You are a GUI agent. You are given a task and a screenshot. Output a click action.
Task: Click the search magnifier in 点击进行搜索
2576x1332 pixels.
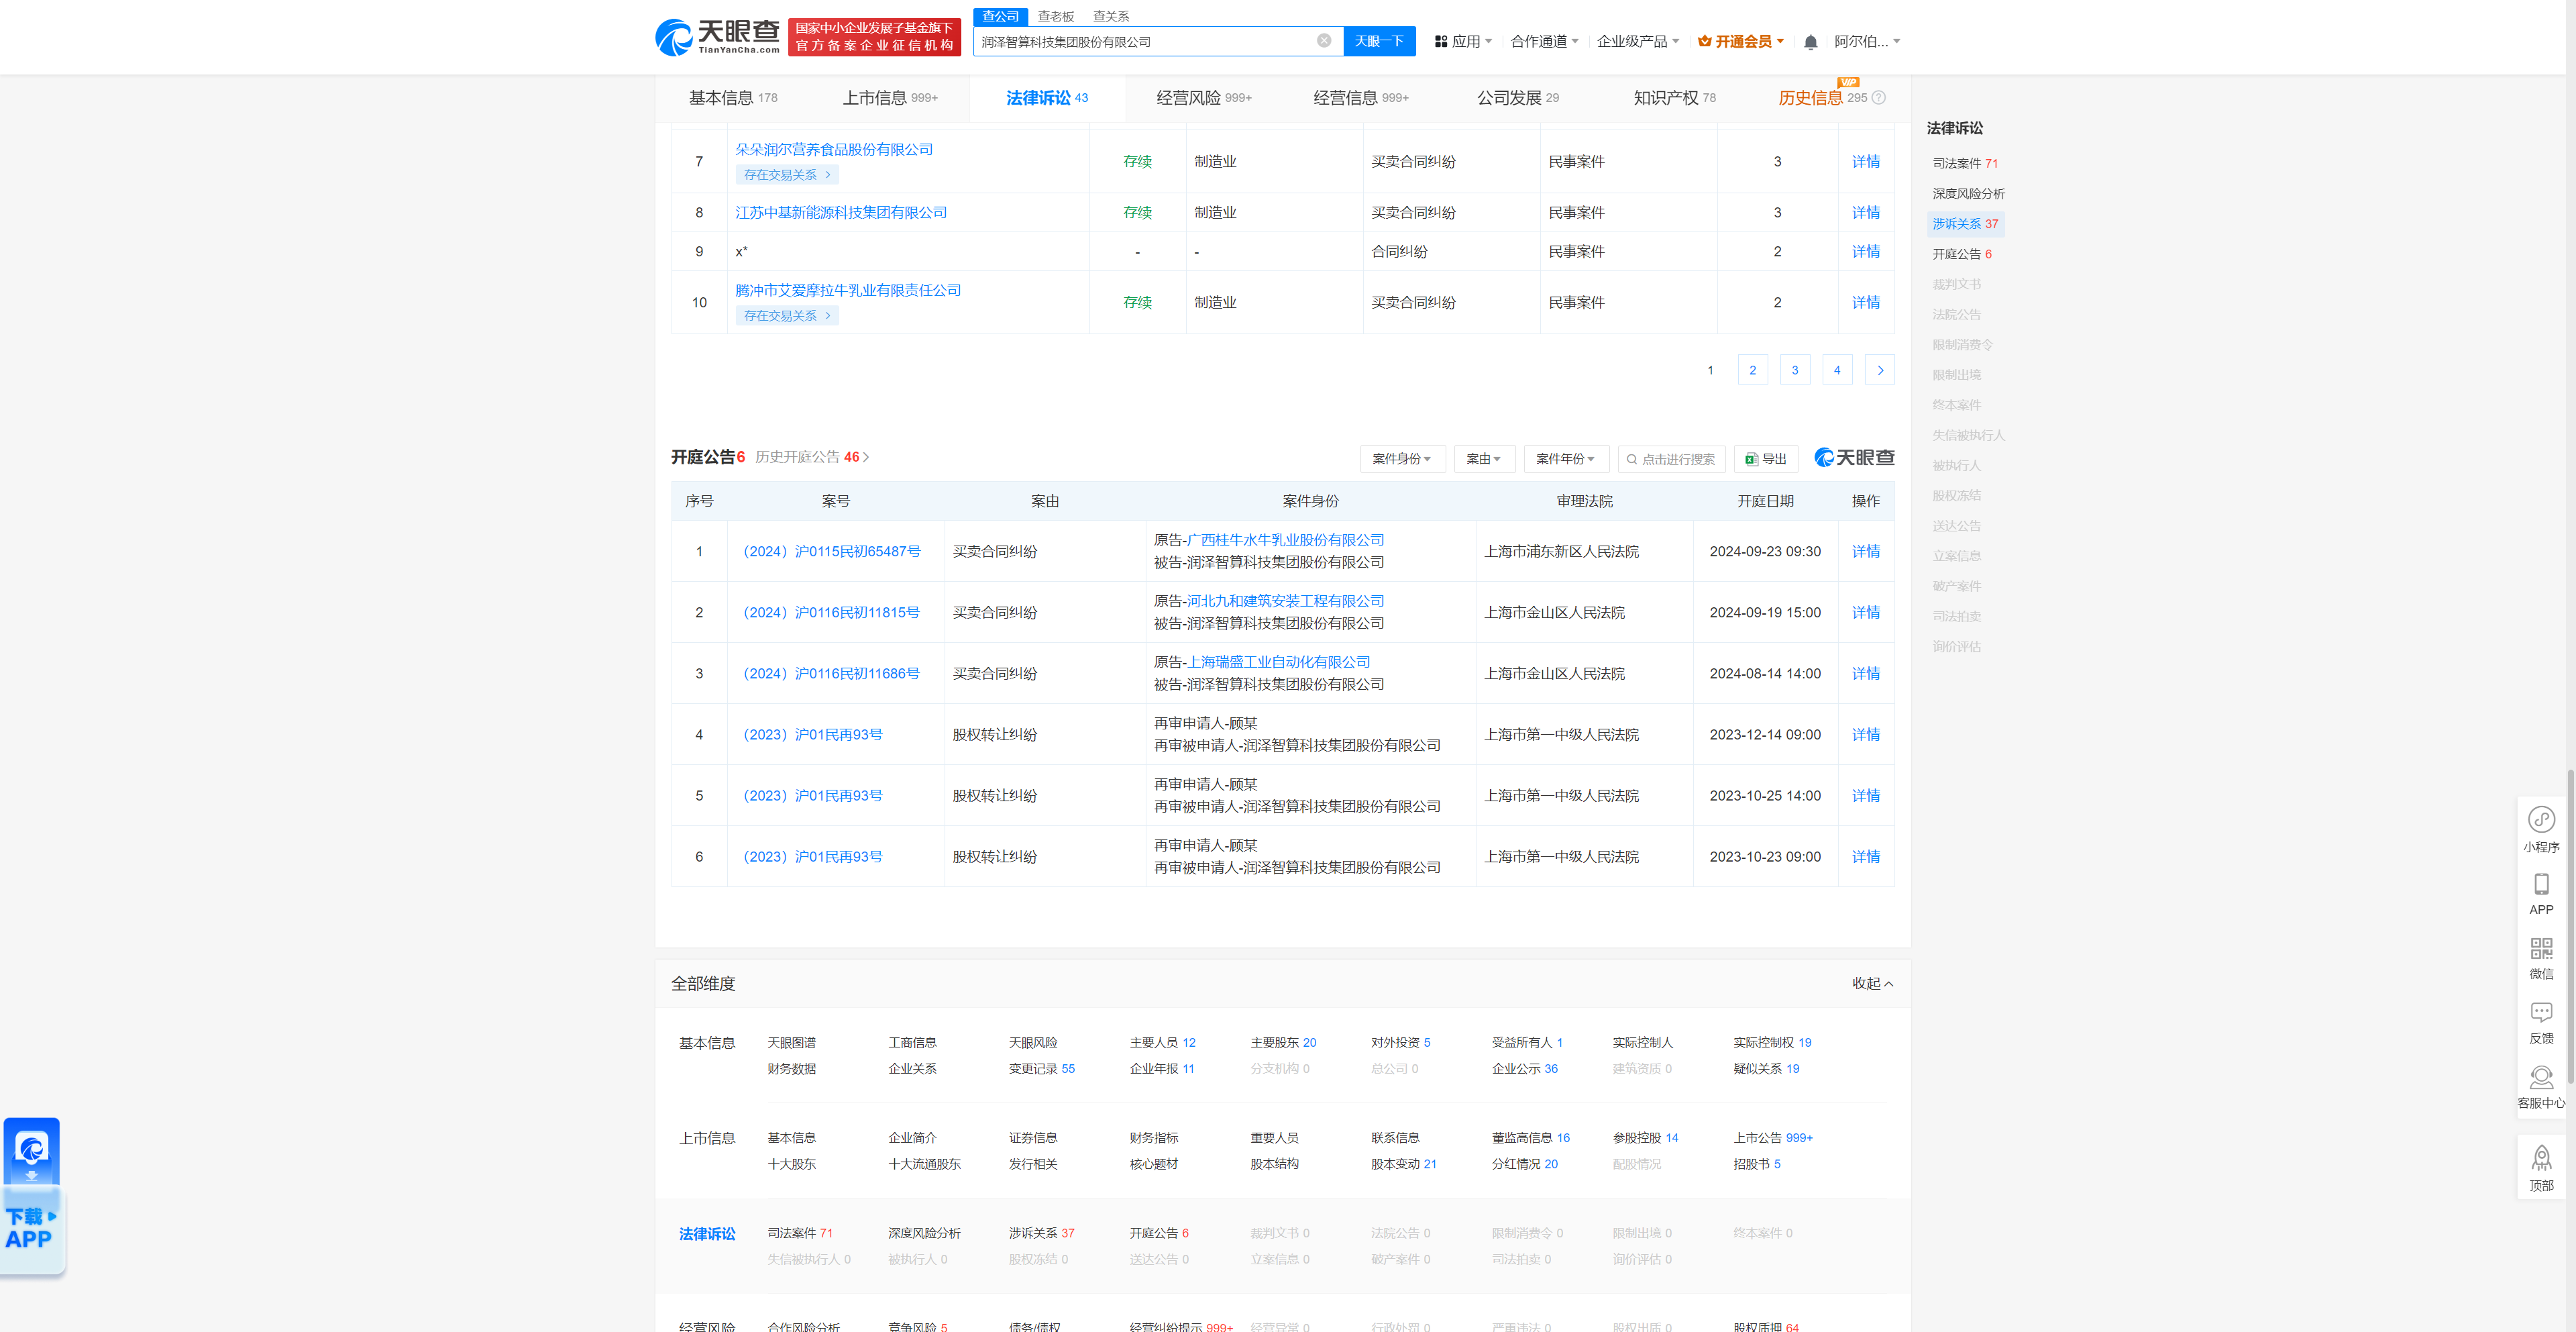click(x=1631, y=459)
